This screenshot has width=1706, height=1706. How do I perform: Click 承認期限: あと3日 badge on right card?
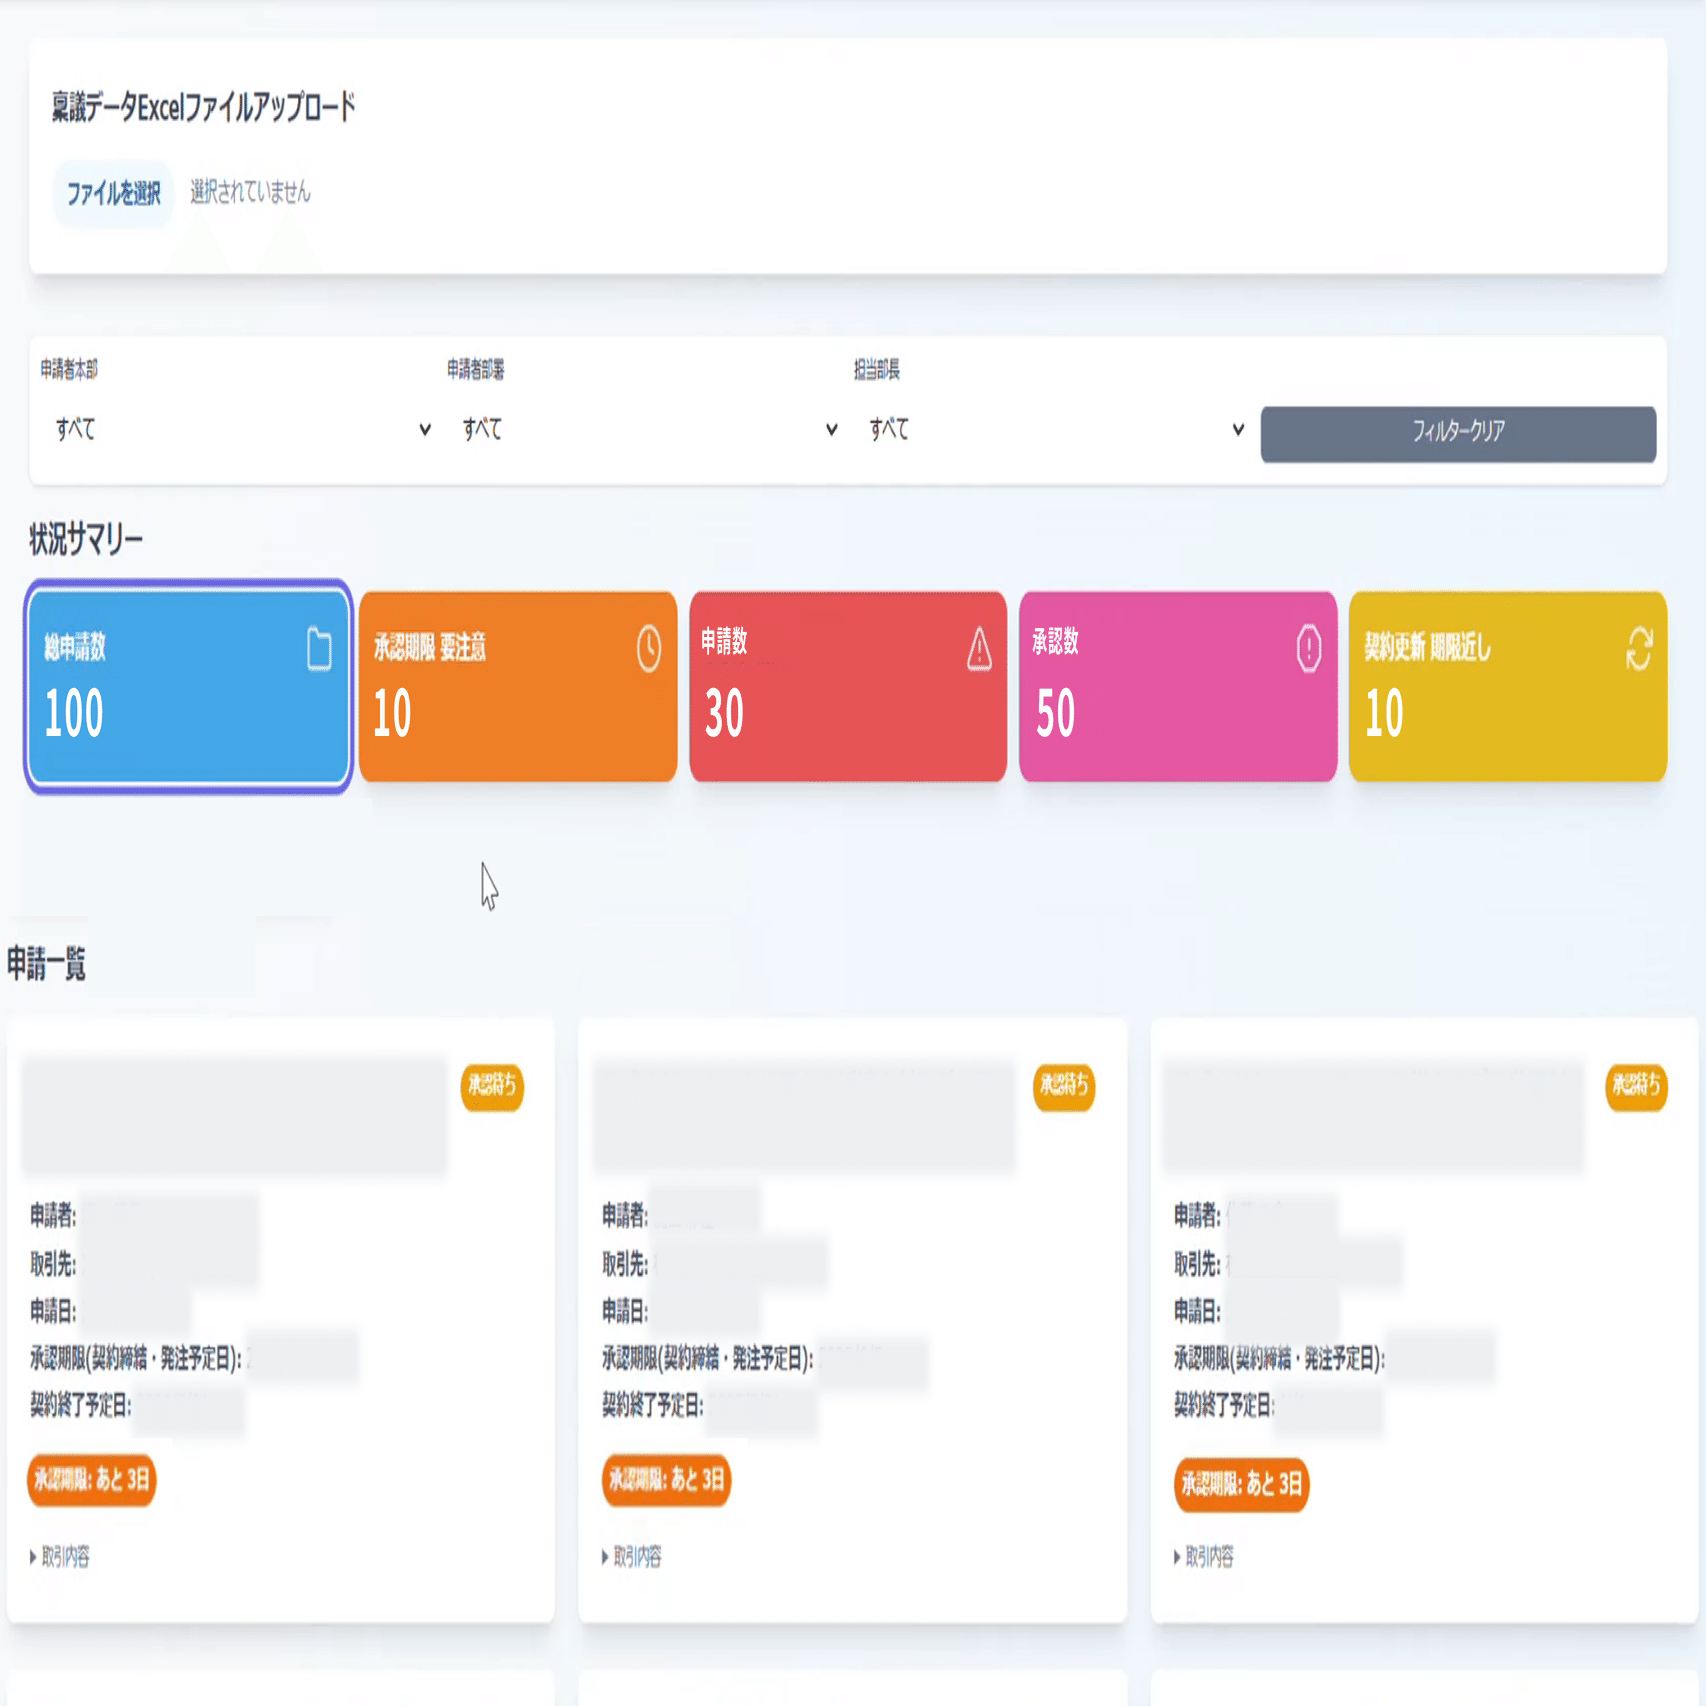click(x=1241, y=1484)
